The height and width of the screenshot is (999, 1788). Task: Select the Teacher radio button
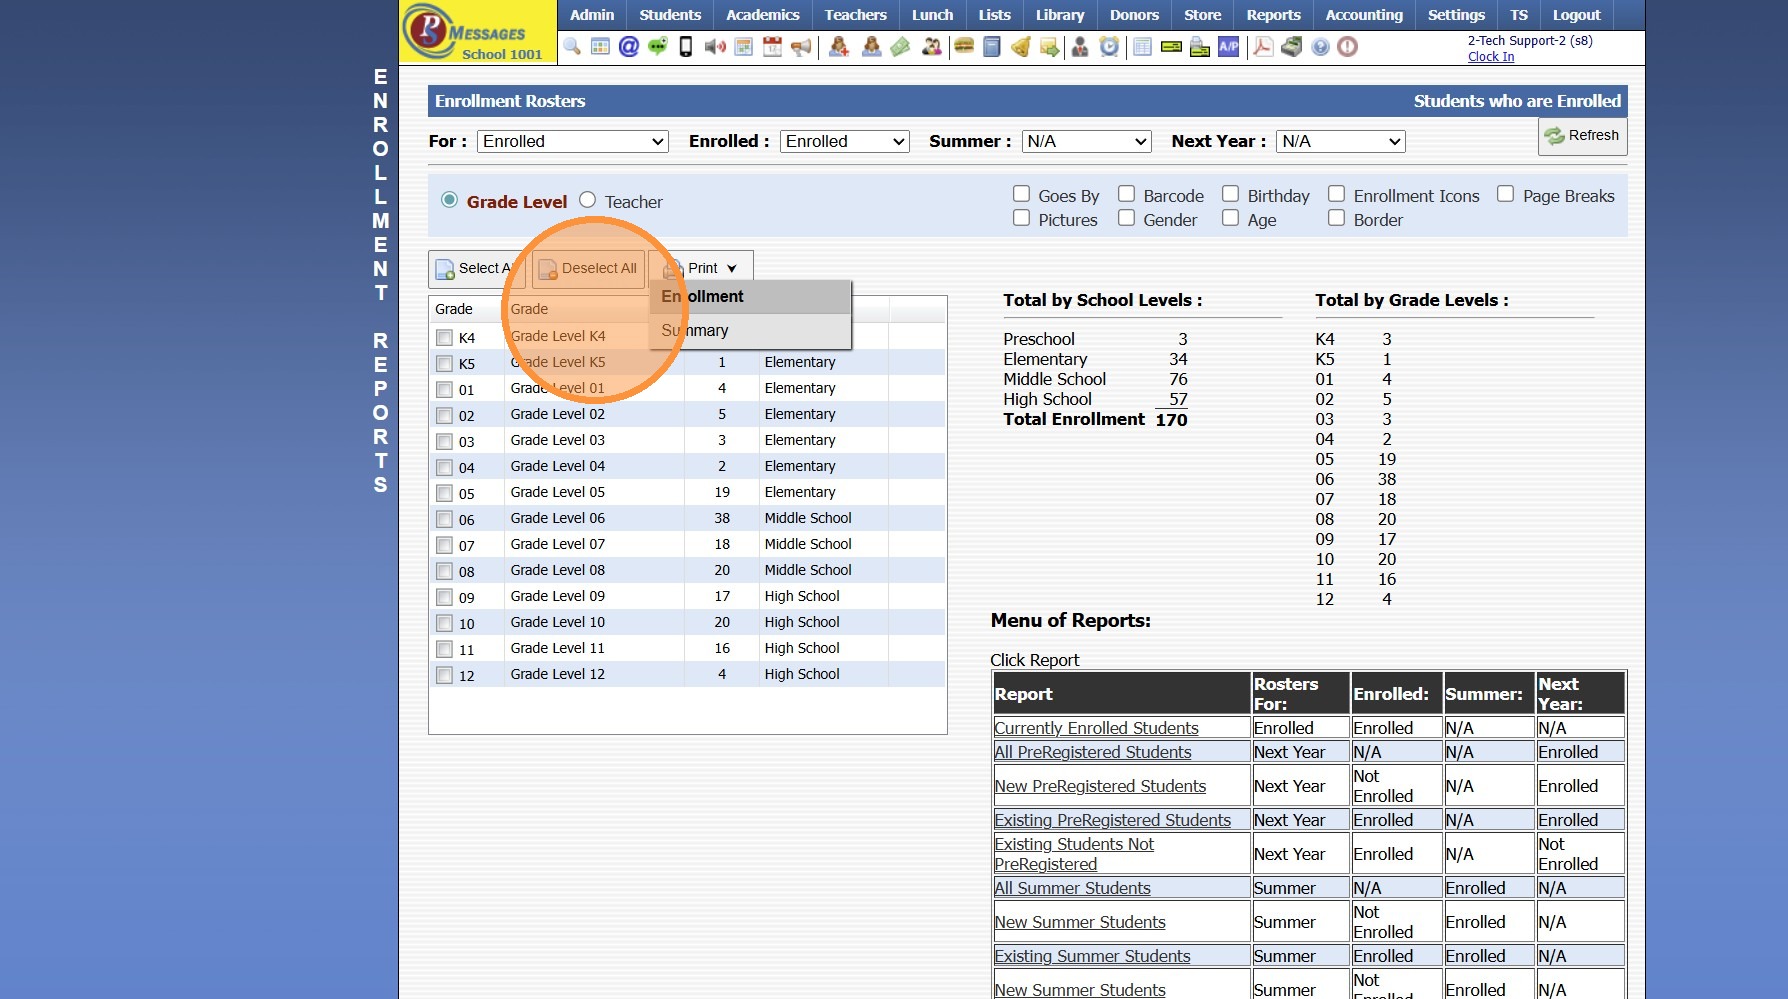(x=588, y=200)
